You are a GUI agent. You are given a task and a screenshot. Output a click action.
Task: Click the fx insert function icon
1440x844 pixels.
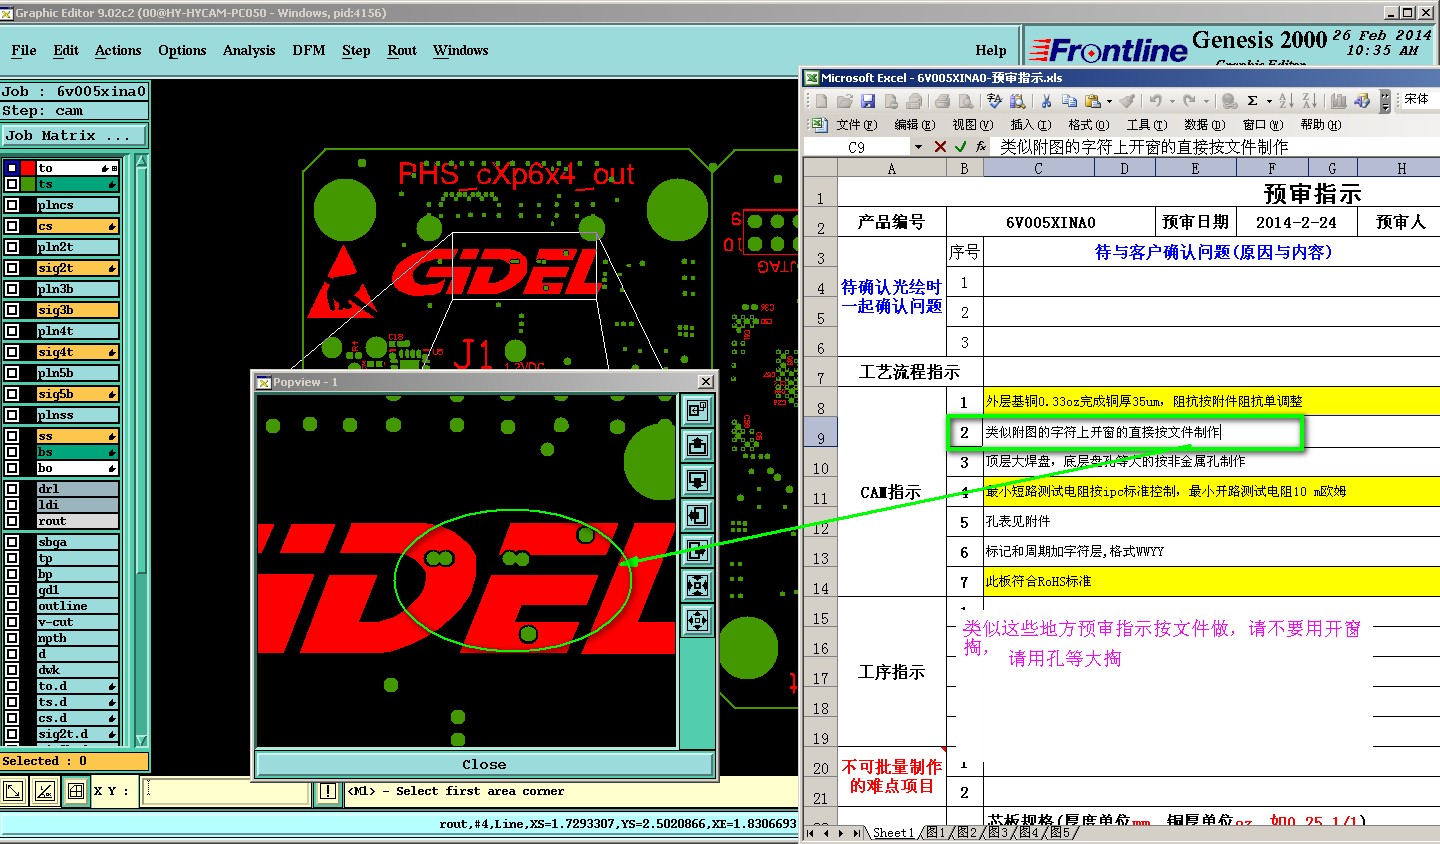coord(981,147)
